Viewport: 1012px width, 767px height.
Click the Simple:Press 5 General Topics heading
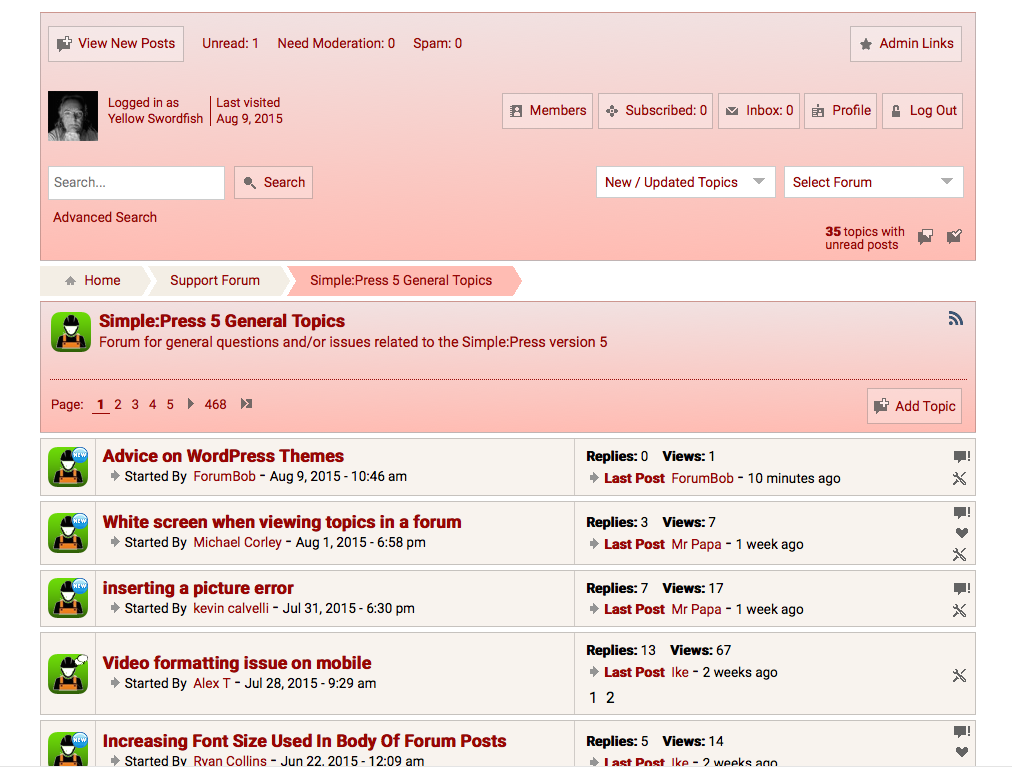coord(222,321)
